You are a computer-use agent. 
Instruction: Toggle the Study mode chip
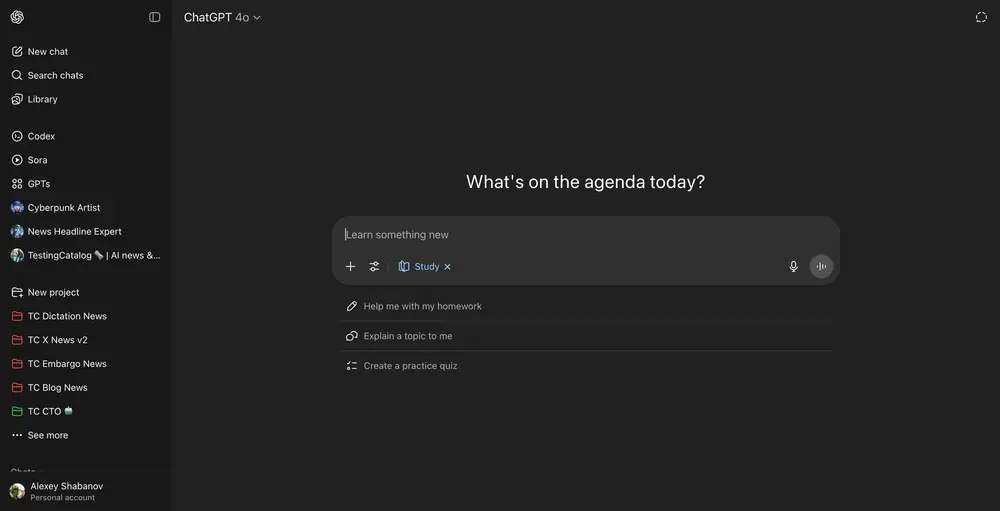pyautogui.click(x=420, y=267)
